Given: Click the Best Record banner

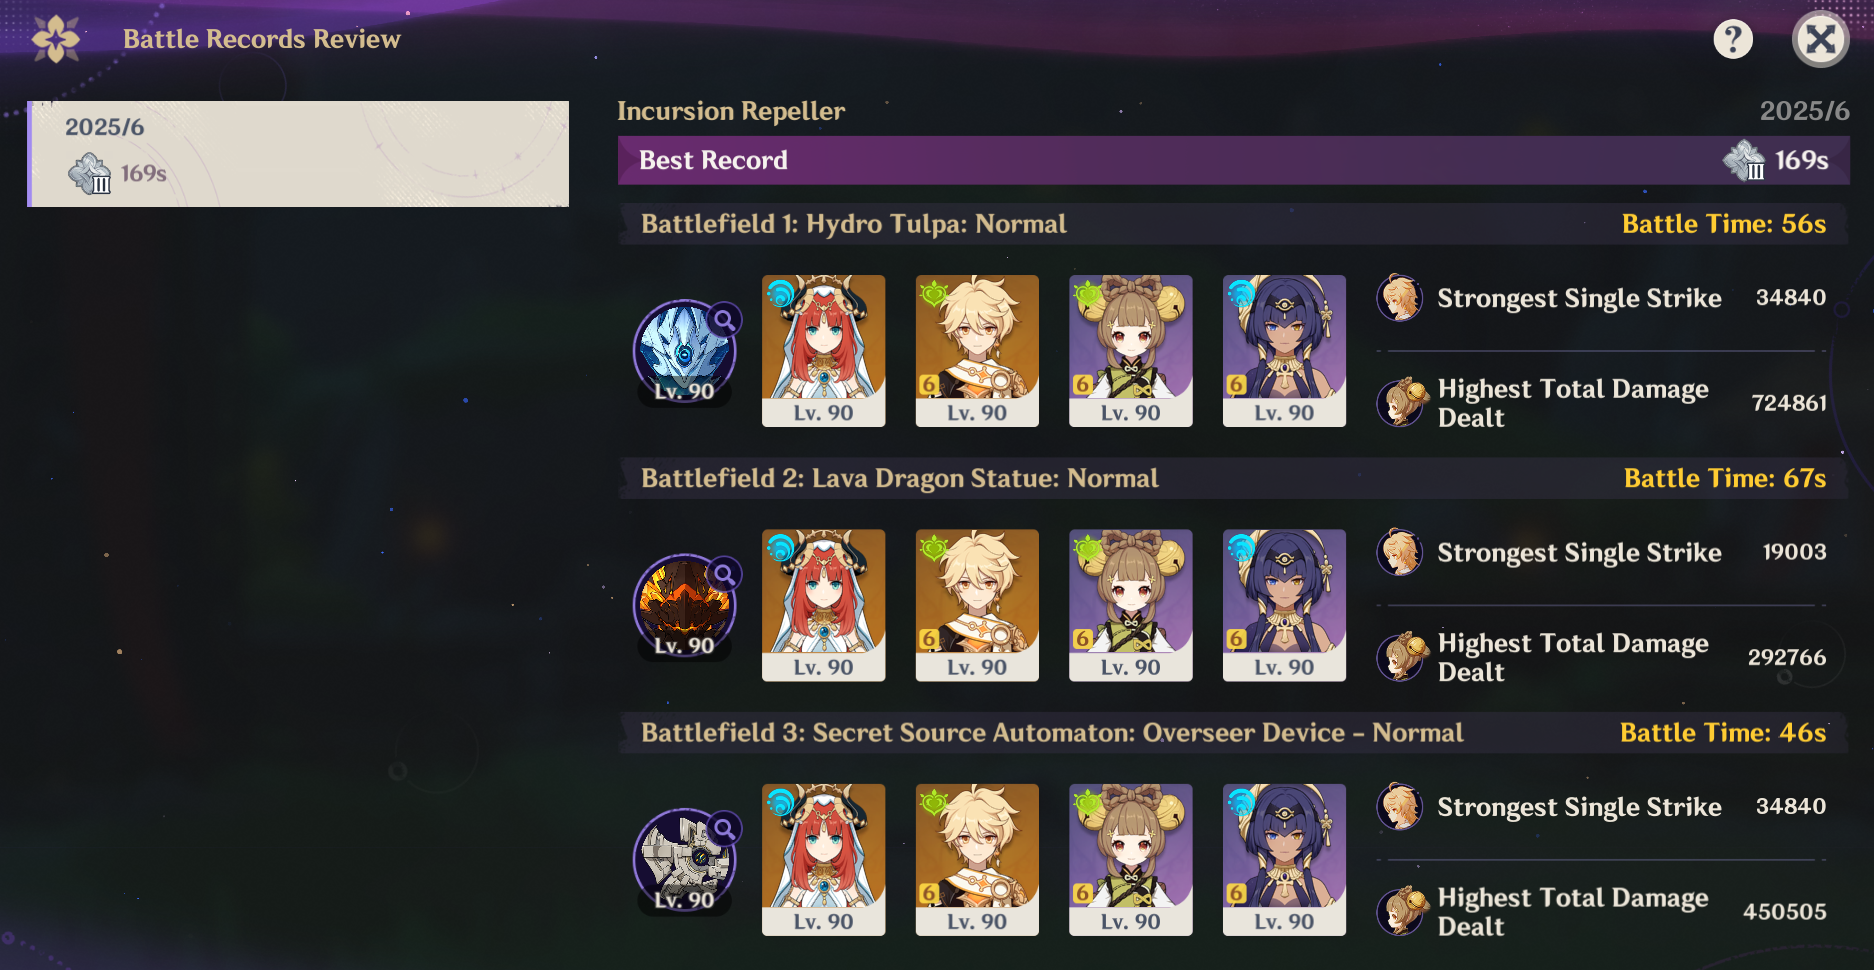Looking at the screenshot, I should pos(1234,160).
